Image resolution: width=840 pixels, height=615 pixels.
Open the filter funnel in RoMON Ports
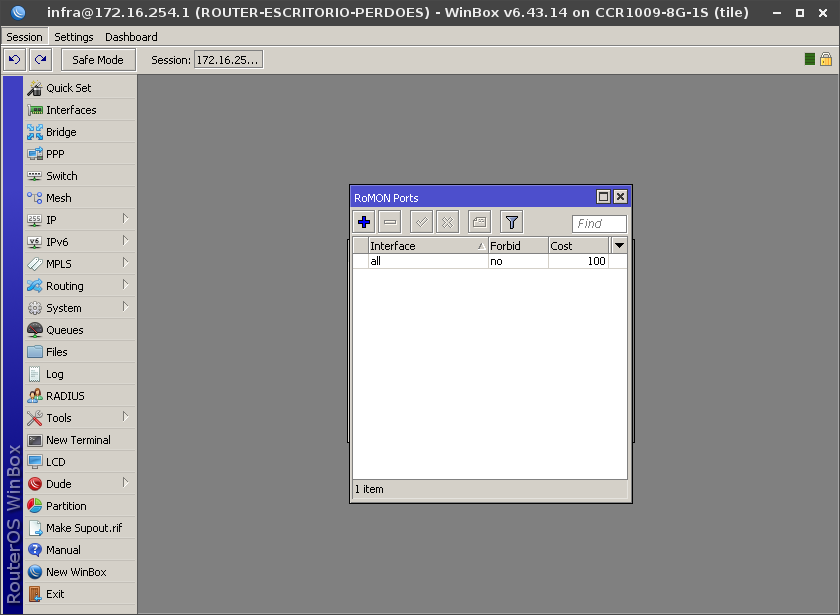click(x=512, y=222)
